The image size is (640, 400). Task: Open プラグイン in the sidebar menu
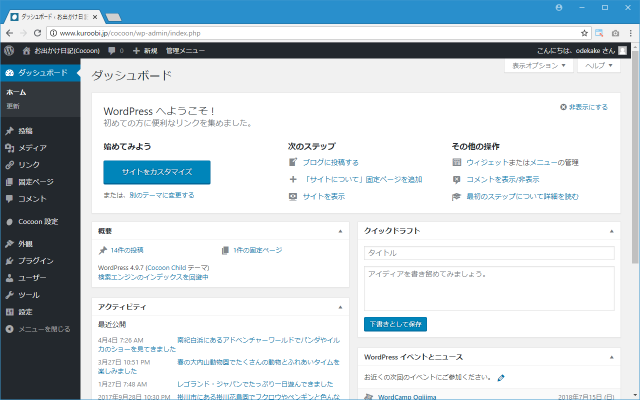click(x=35, y=261)
